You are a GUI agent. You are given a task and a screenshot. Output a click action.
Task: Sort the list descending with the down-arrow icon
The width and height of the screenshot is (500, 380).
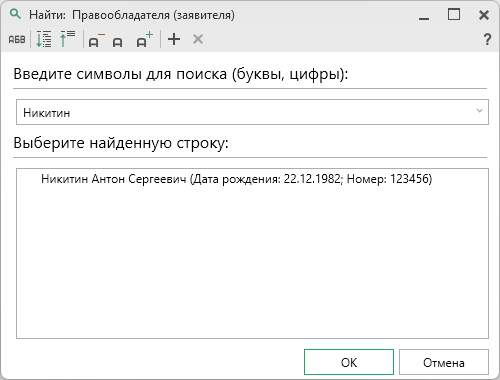tap(44, 39)
